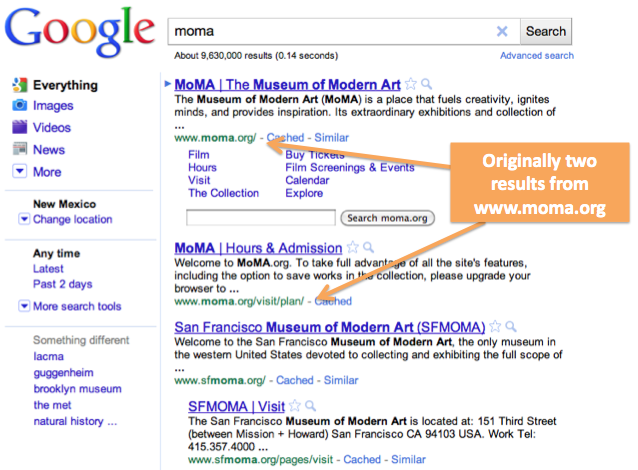The width and height of the screenshot is (638, 470).
Task: Click the New Mexico location label
Action: tap(65, 204)
